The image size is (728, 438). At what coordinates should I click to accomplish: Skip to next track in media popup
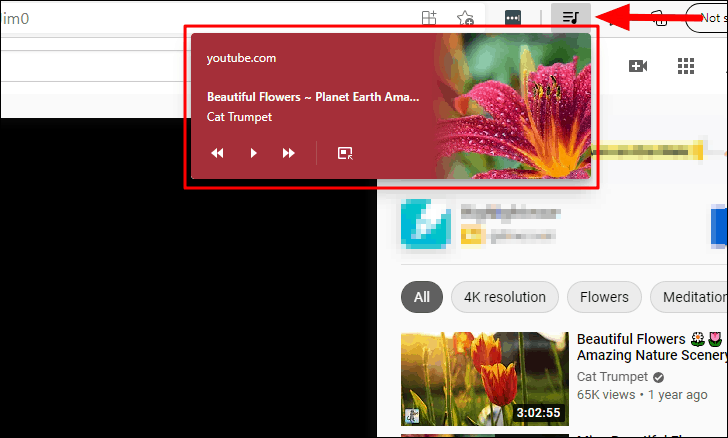pyautogui.click(x=288, y=153)
